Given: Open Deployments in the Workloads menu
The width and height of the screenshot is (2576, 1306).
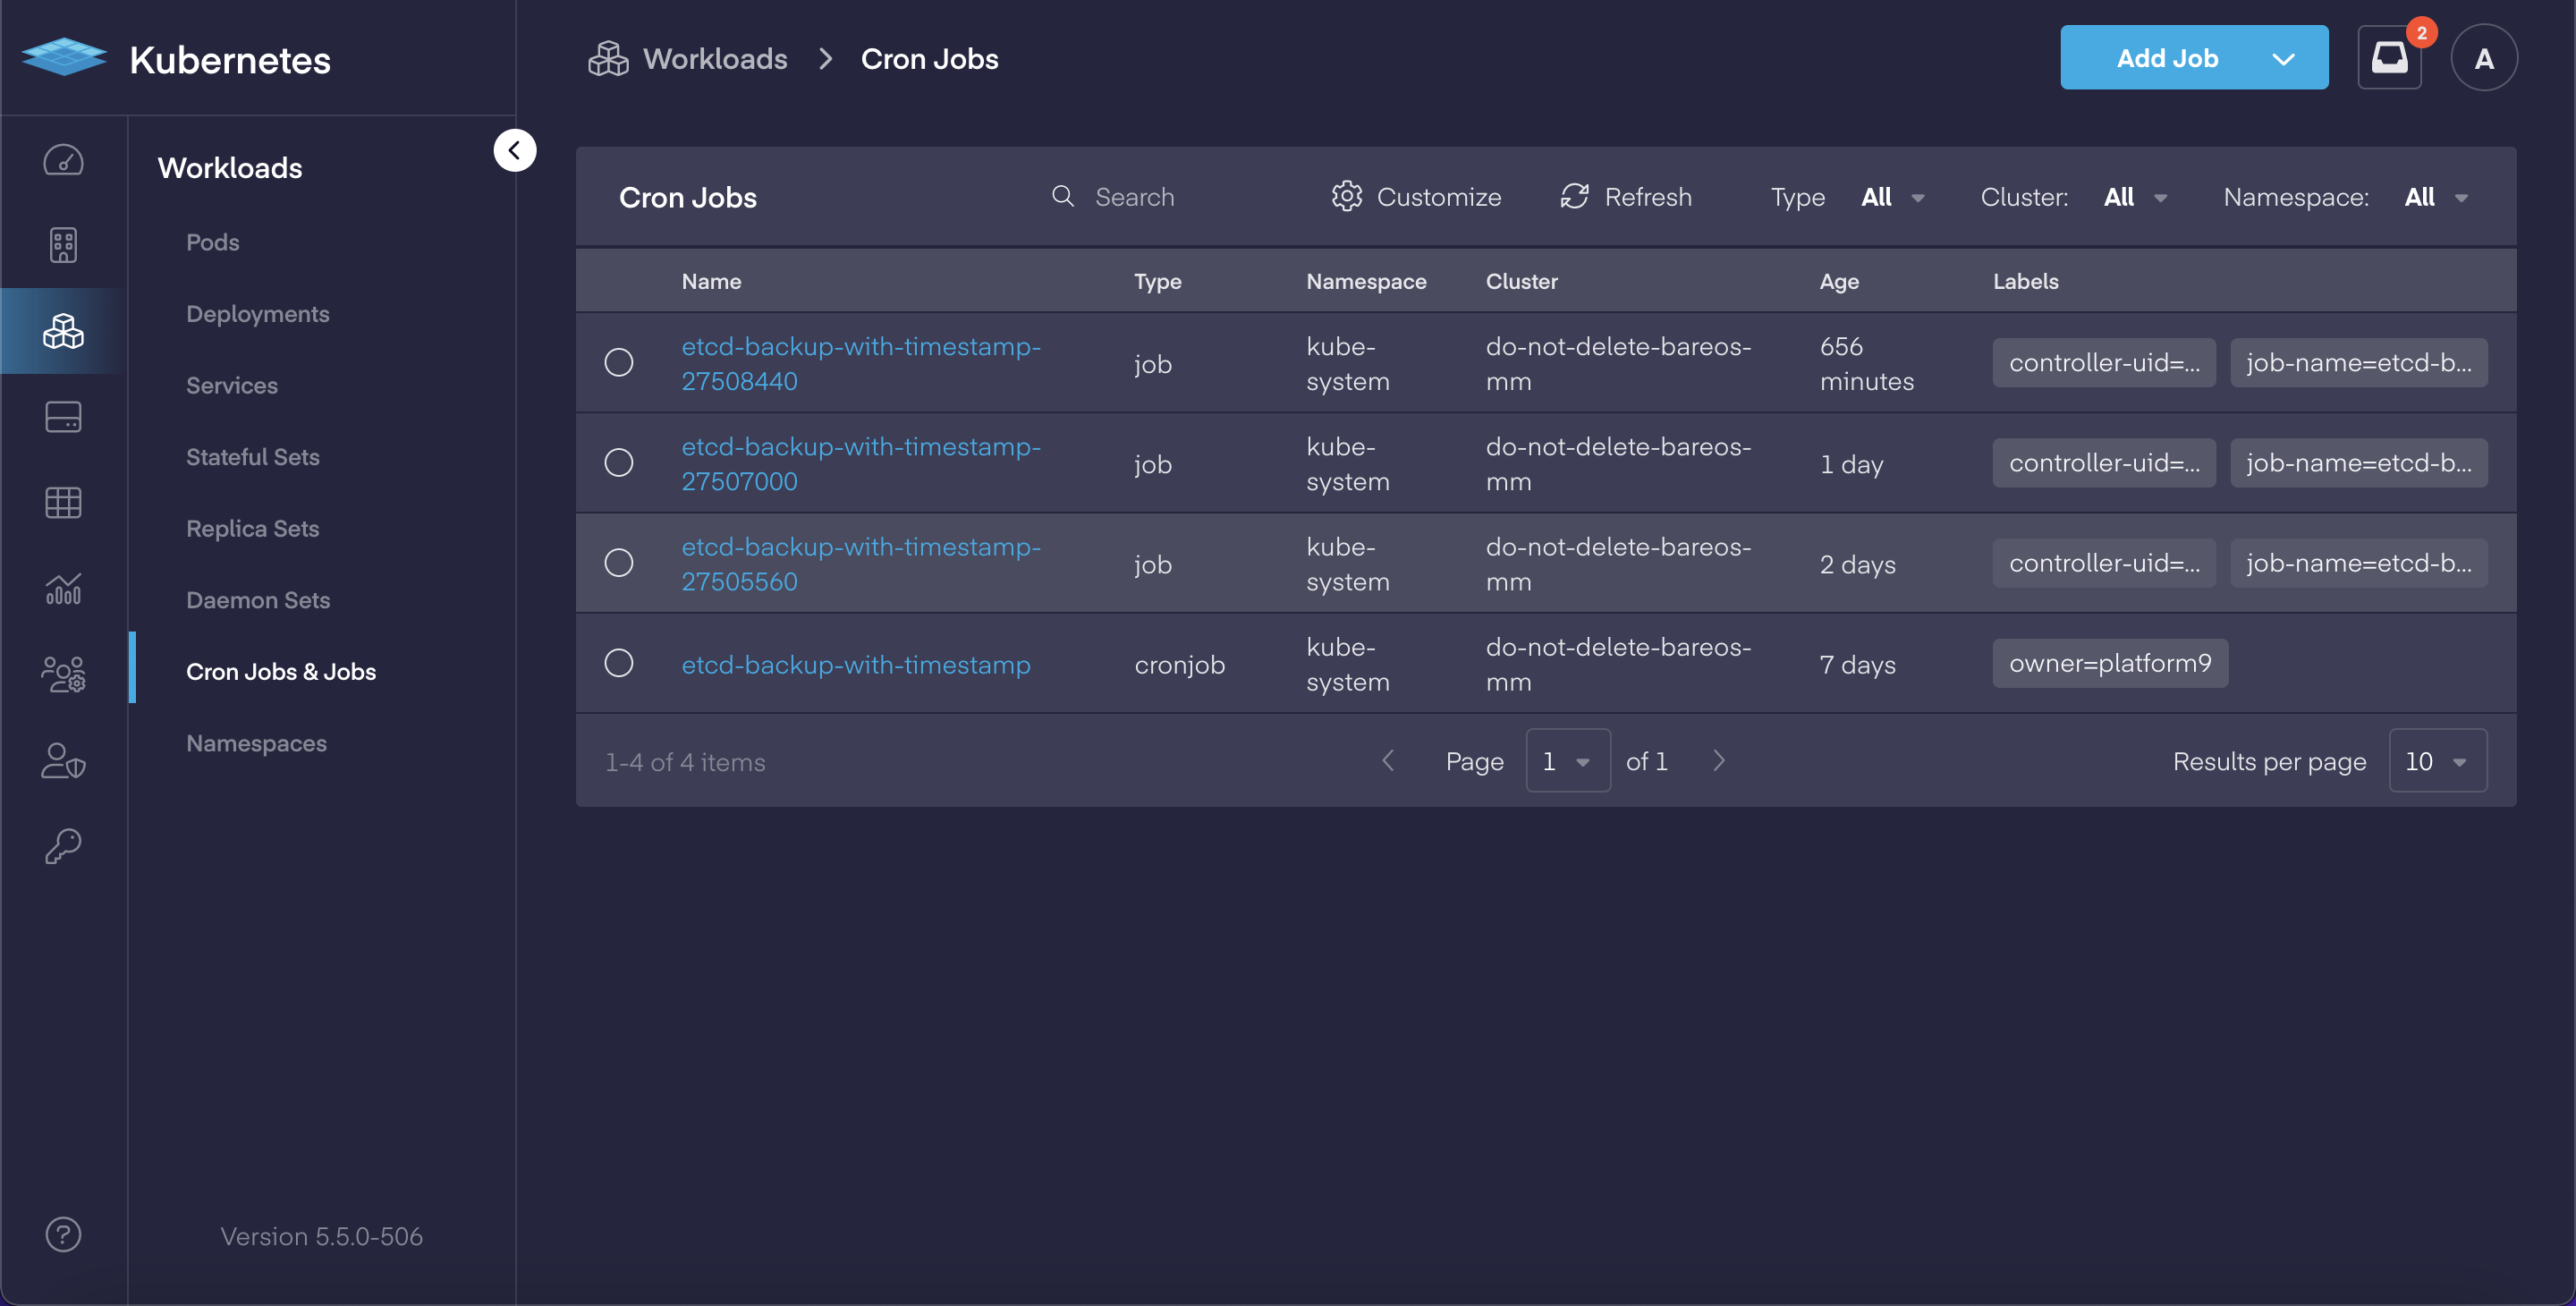Looking at the screenshot, I should (258, 314).
